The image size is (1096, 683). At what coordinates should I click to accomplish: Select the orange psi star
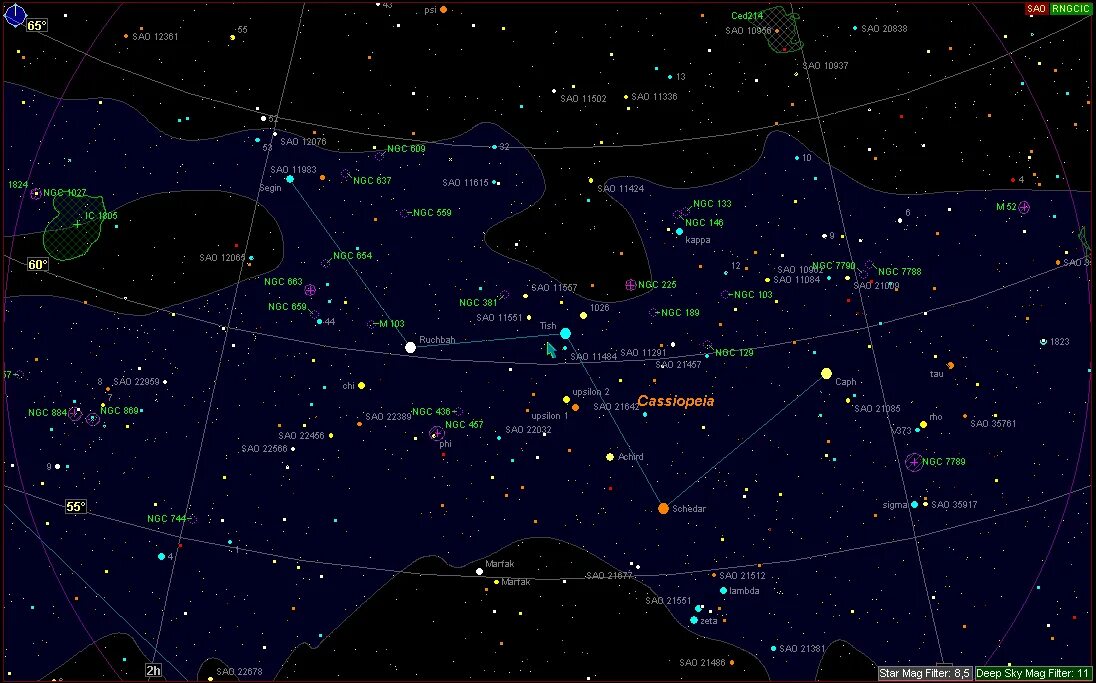[x=443, y=10]
